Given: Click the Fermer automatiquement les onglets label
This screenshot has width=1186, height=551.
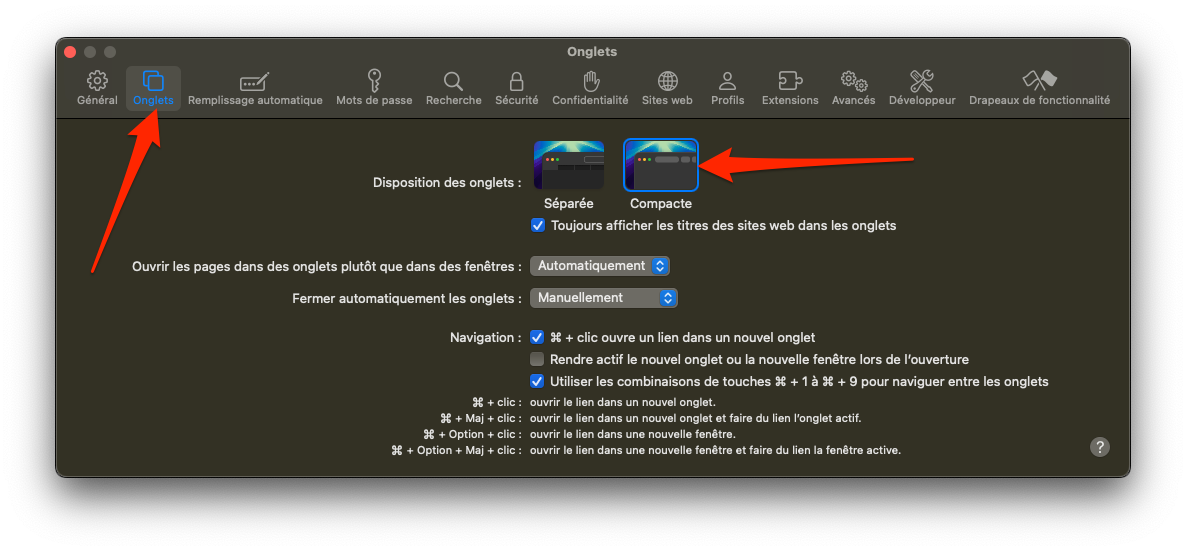Looking at the screenshot, I should [x=407, y=299].
